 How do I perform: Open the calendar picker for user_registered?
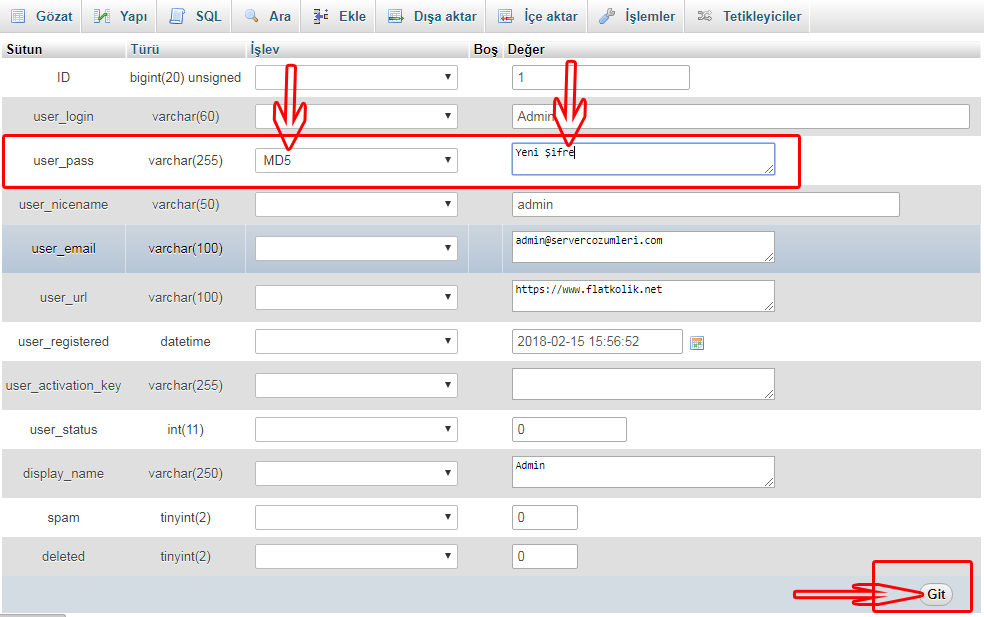(x=697, y=341)
